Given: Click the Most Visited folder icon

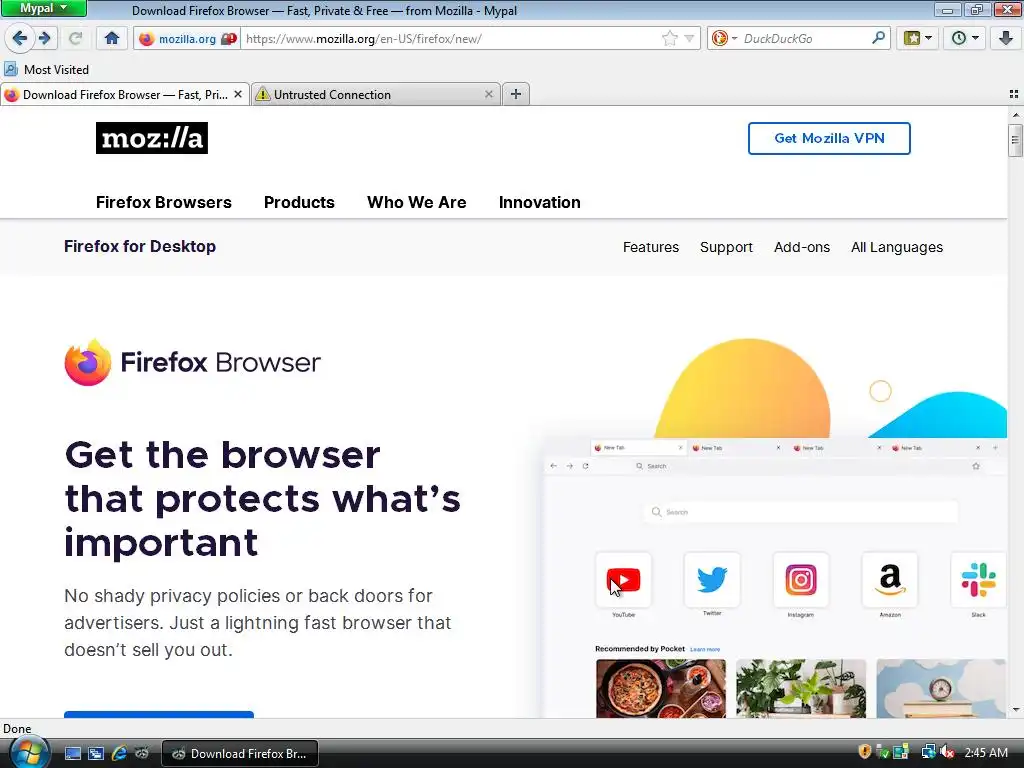Looking at the screenshot, I should pyautogui.click(x=11, y=69).
